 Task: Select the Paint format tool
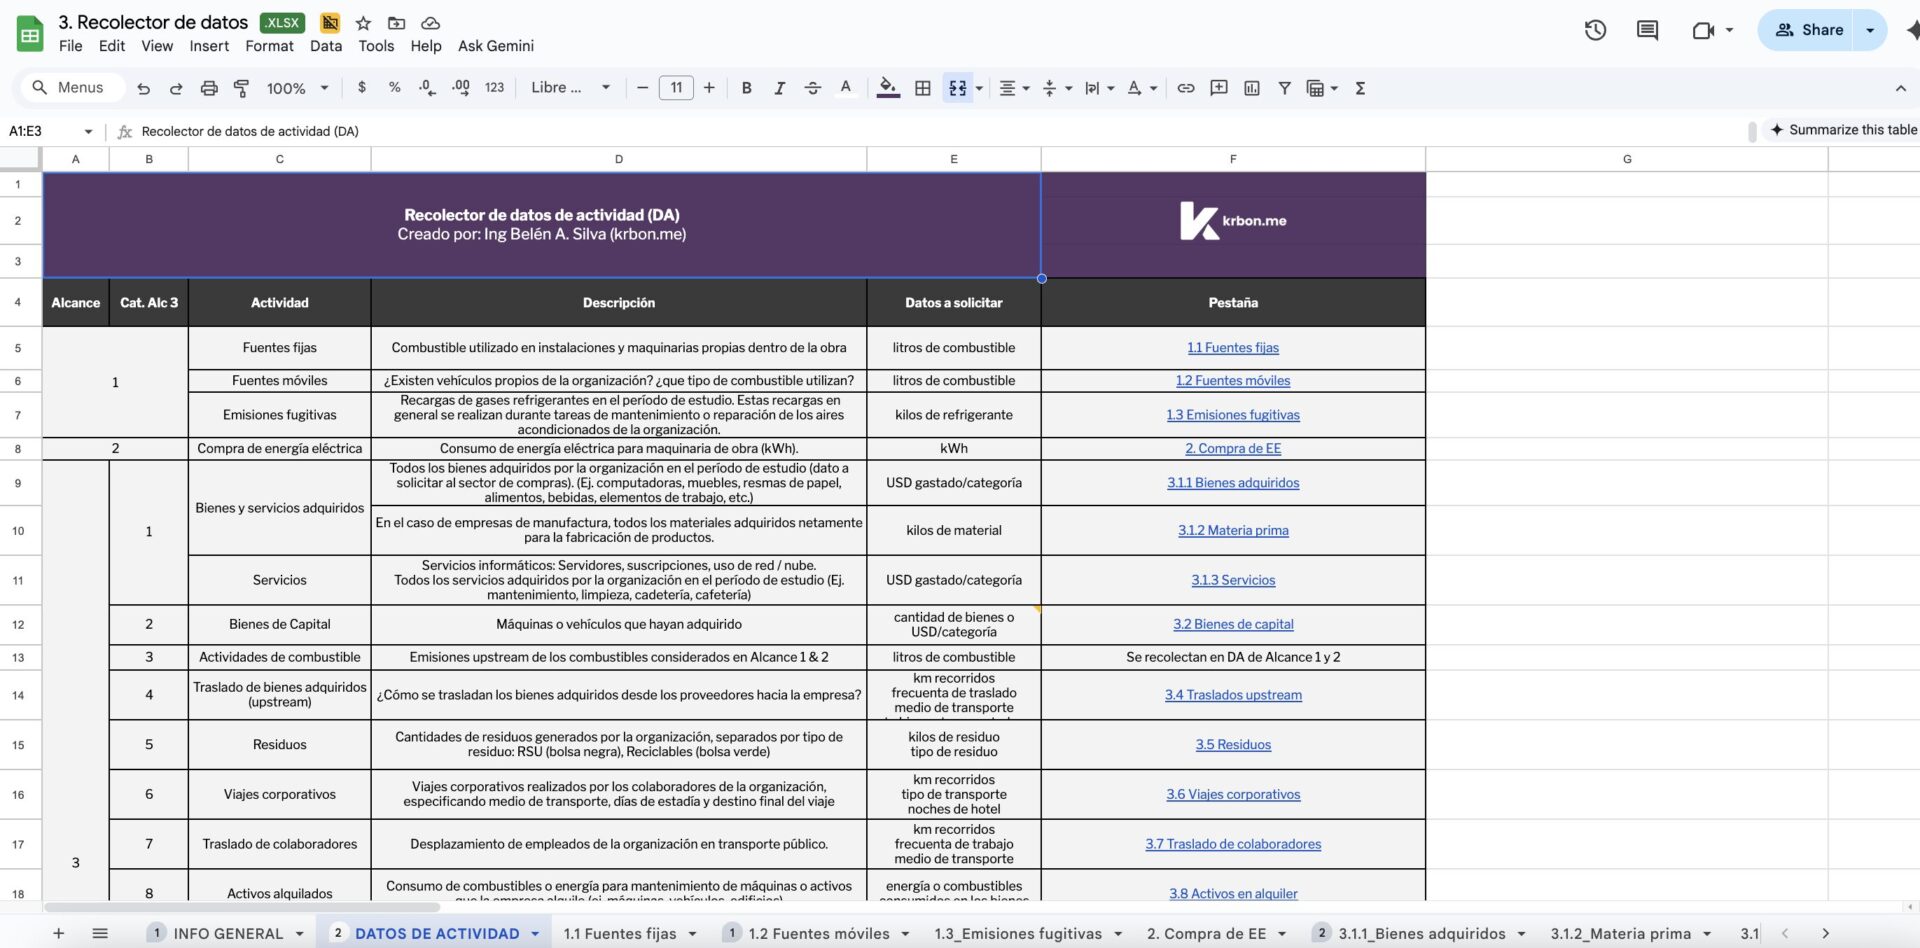tap(241, 88)
